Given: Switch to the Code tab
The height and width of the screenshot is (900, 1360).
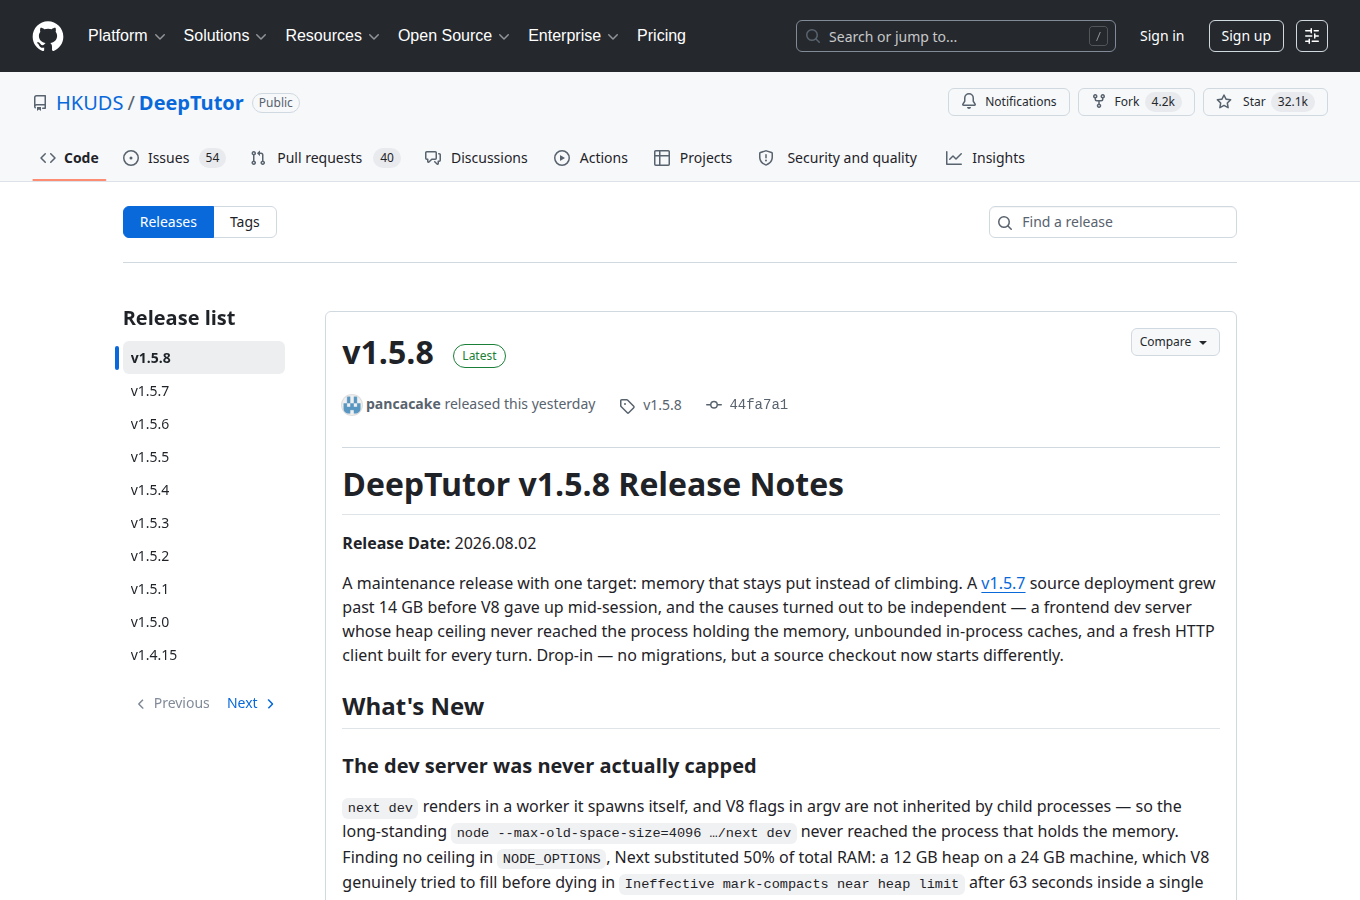Looking at the screenshot, I should click(69, 158).
